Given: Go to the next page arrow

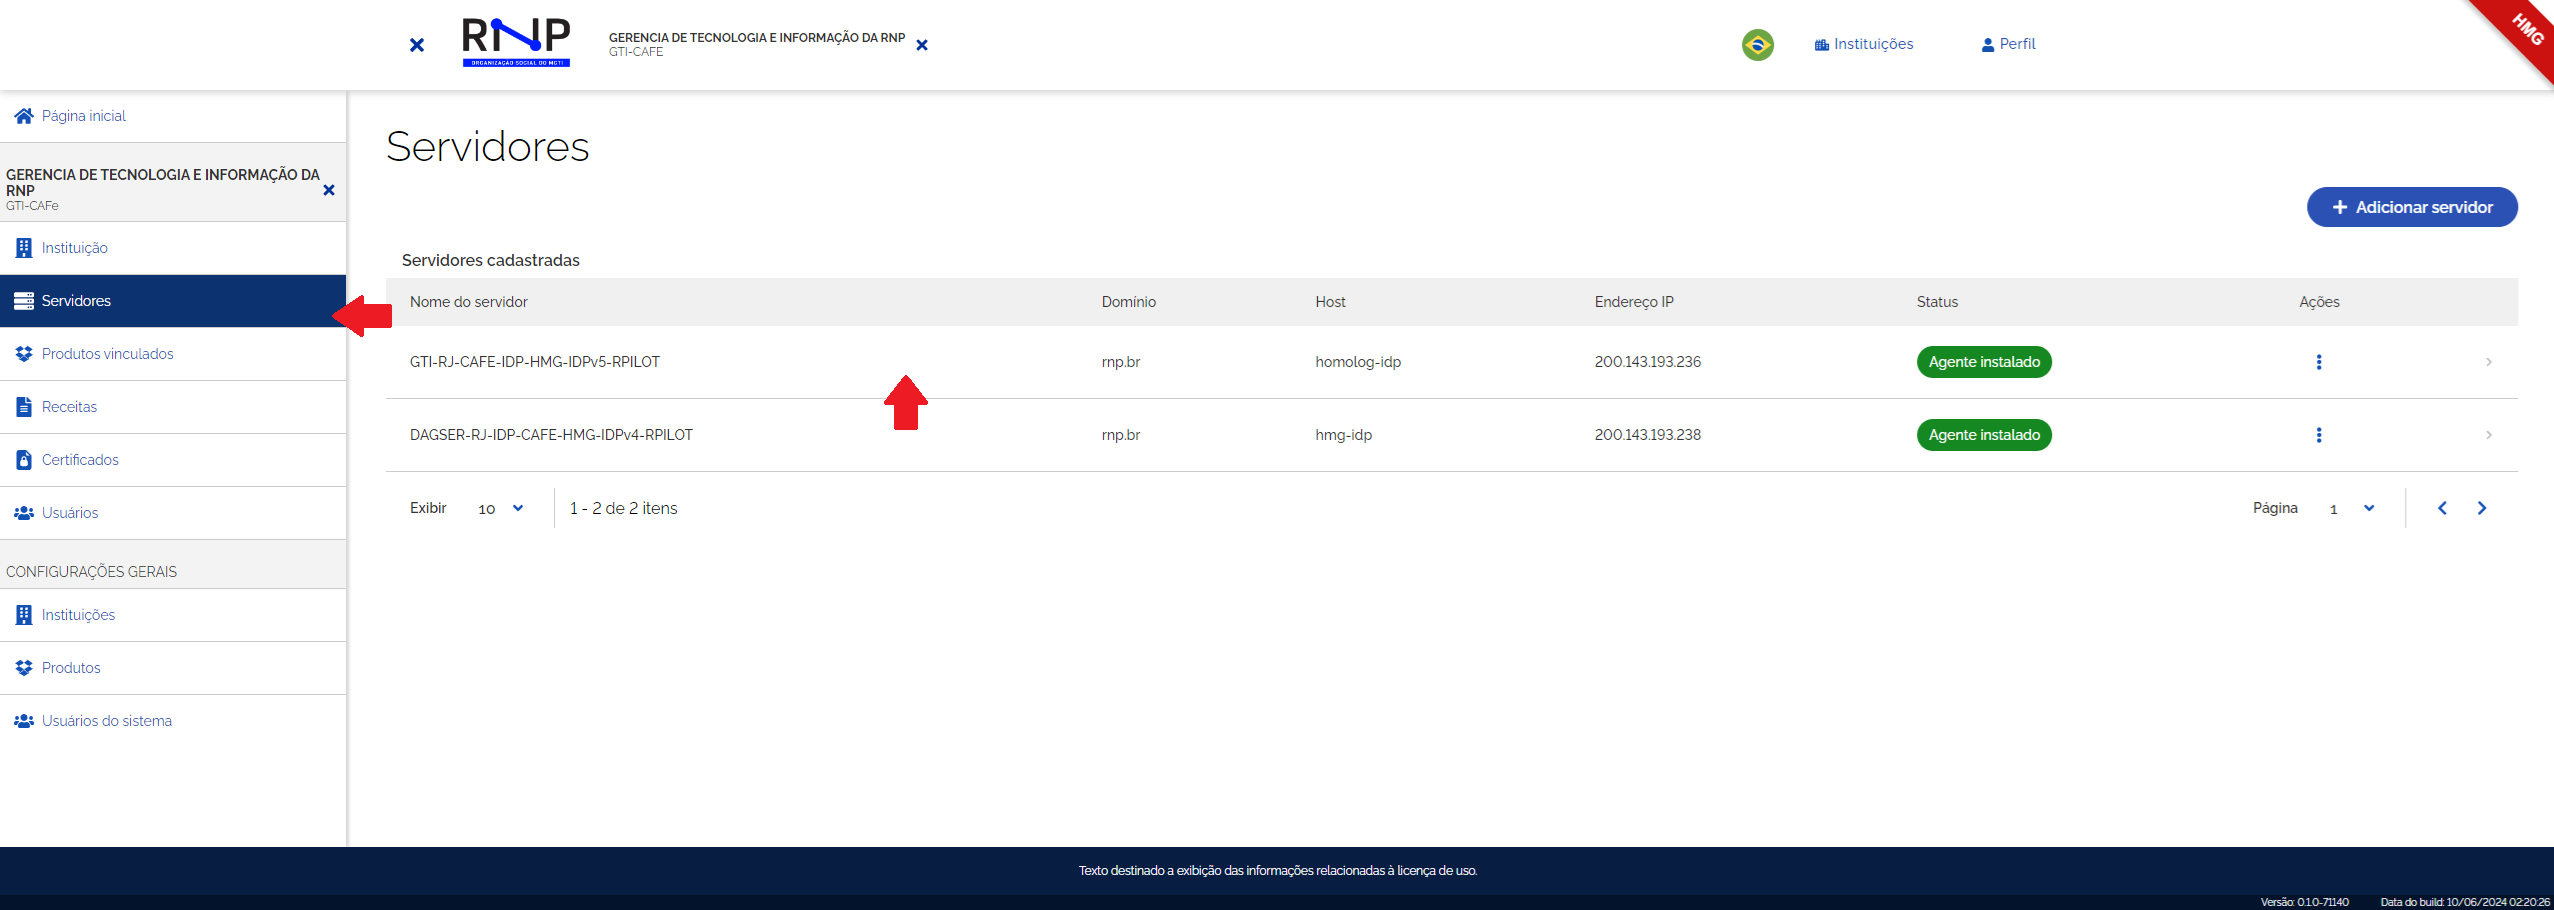Looking at the screenshot, I should pyautogui.click(x=2482, y=508).
